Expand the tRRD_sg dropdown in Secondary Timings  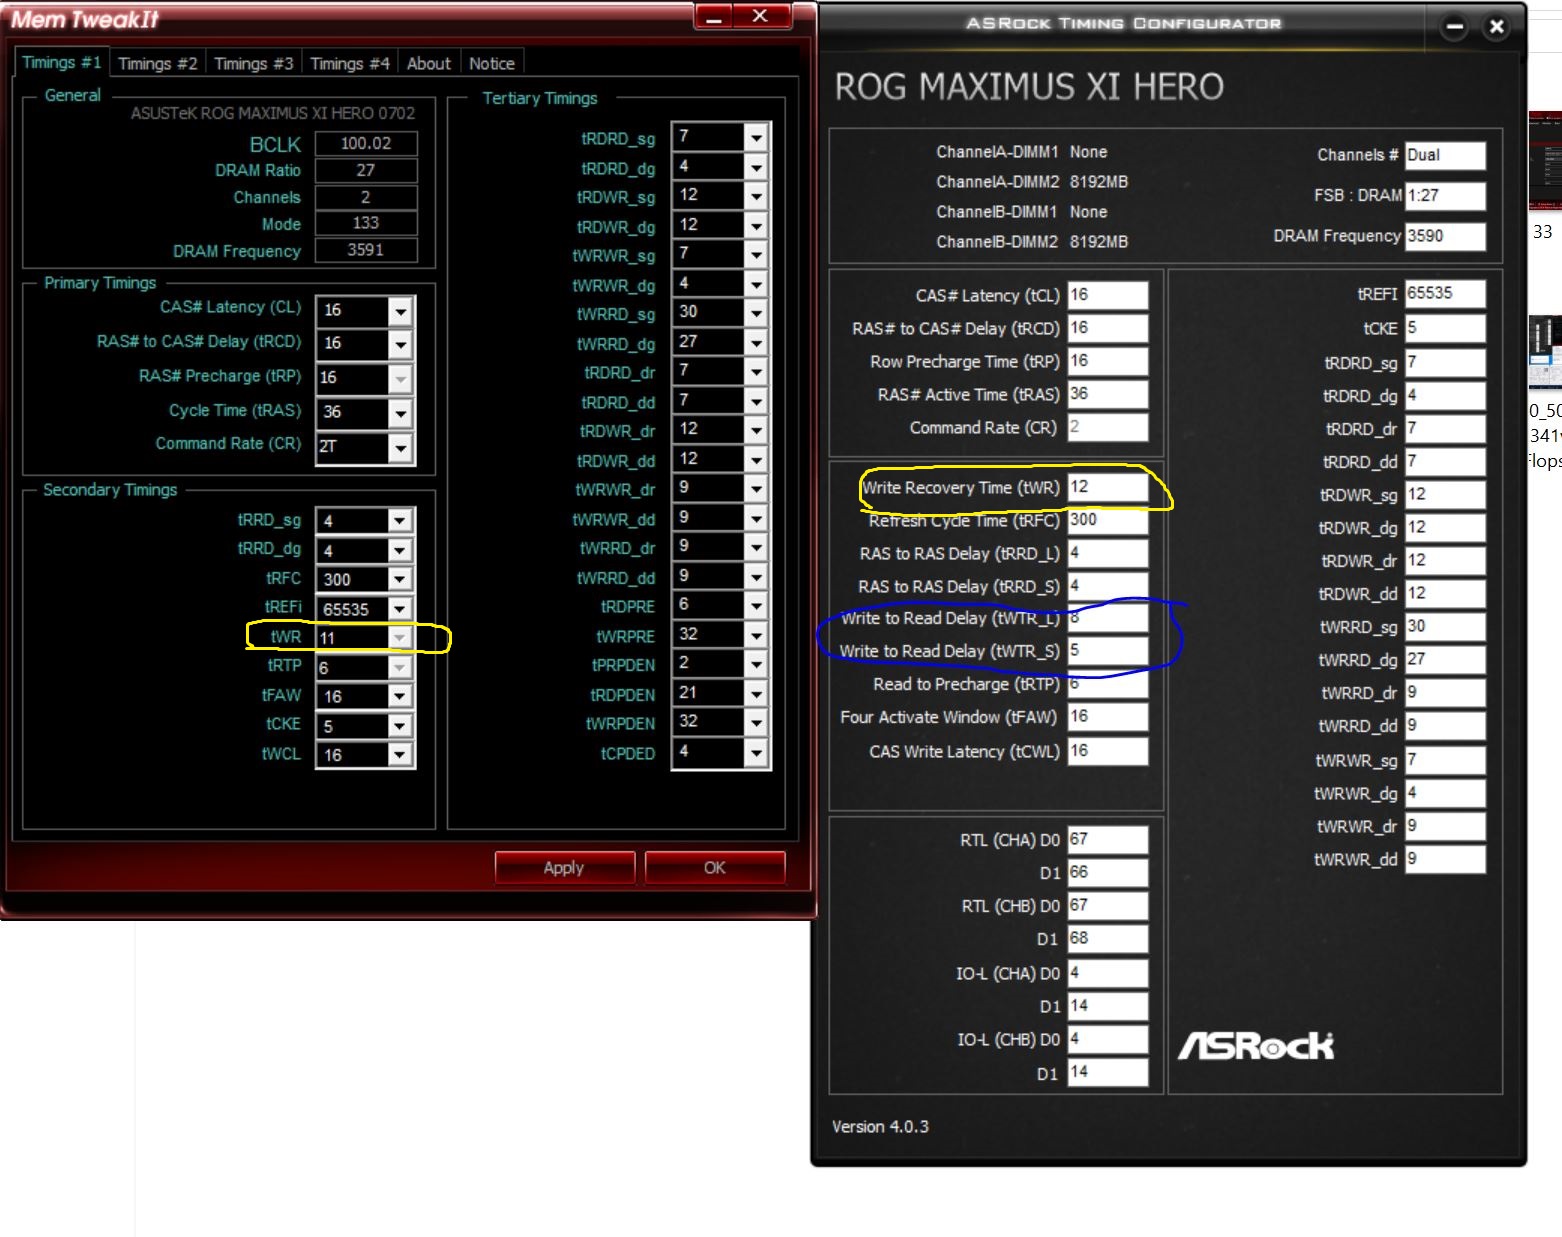pyautogui.click(x=400, y=521)
